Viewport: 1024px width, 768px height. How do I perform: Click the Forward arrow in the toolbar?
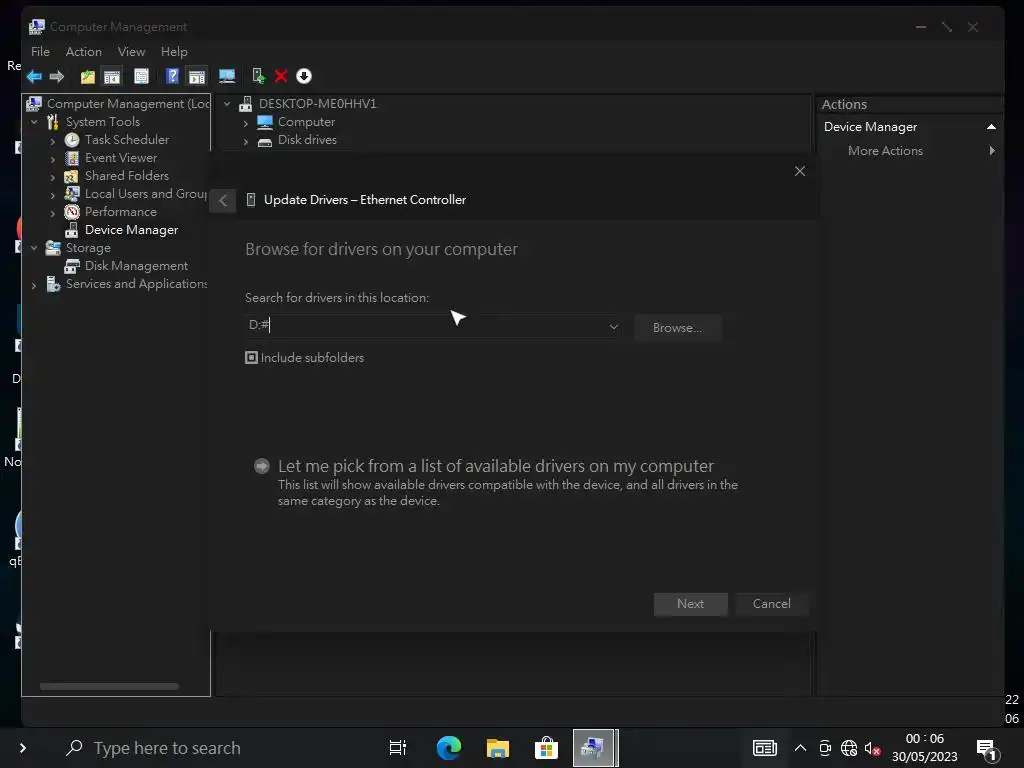click(x=57, y=76)
